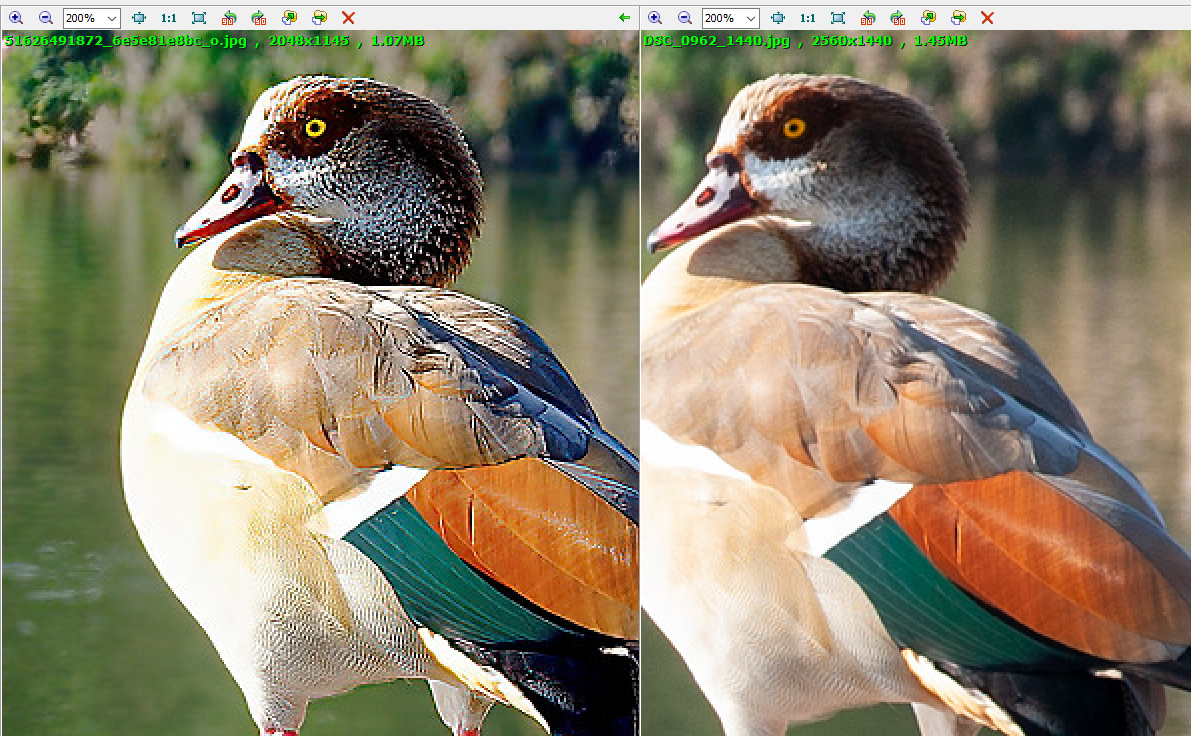
Task: Click the green arrow above the left image
Action: pyautogui.click(x=625, y=18)
